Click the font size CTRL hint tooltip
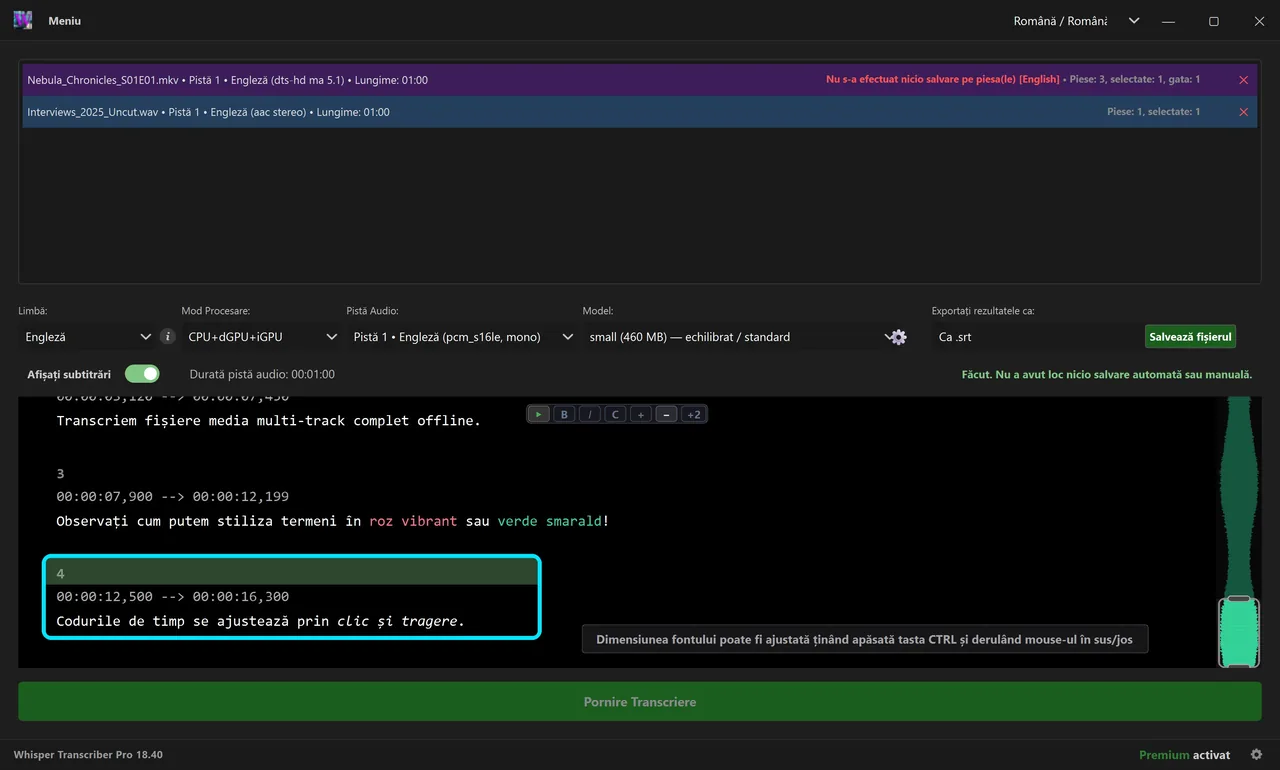This screenshot has height=770, width=1280. point(865,639)
